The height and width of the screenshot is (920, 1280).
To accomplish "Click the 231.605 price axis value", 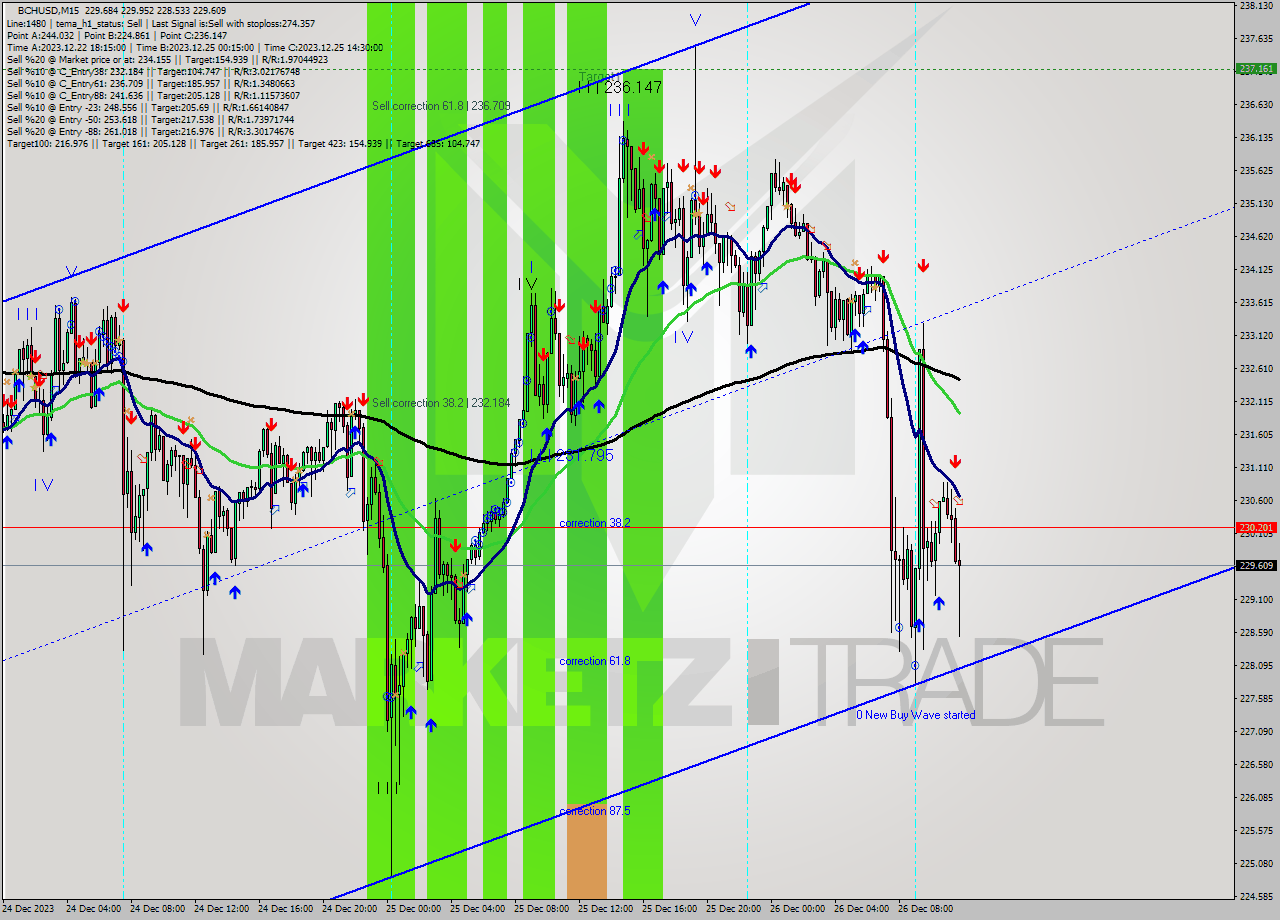I will tap(1256, 434).
